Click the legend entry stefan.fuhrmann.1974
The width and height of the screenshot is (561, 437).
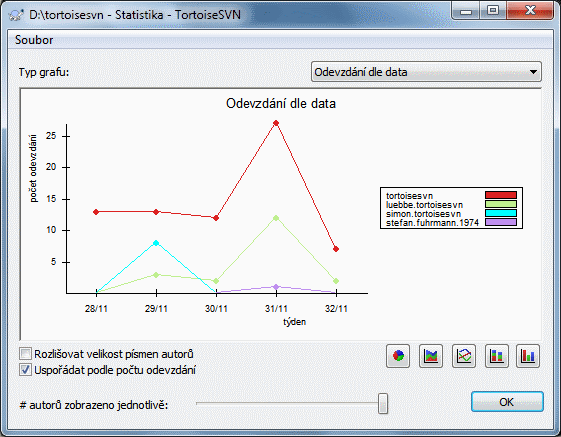pyautogui.click(x=432, y=223)
